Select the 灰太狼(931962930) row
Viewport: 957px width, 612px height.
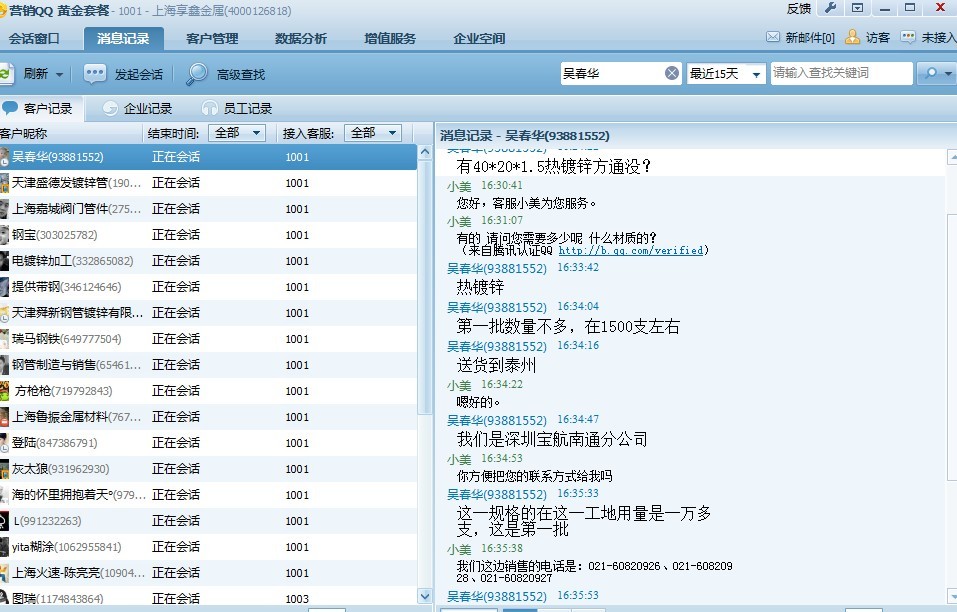click(x=208, y=469)
